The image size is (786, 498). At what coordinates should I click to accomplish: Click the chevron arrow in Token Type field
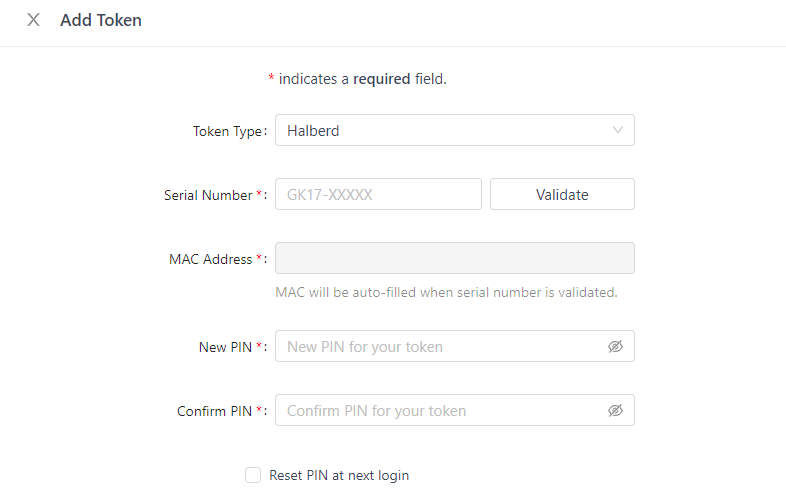(x=617, y=130)
